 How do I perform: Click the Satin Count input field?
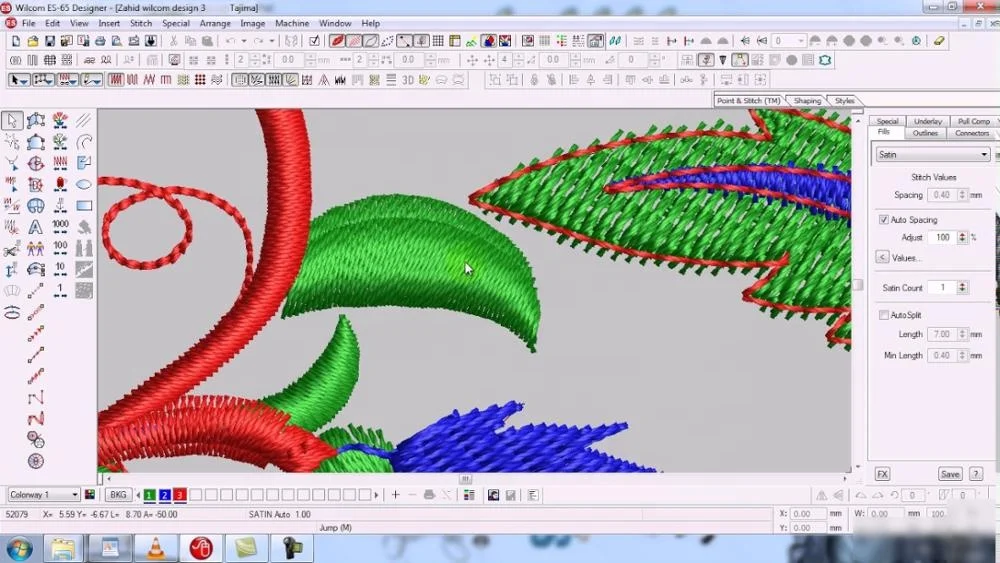click(942, 288)
